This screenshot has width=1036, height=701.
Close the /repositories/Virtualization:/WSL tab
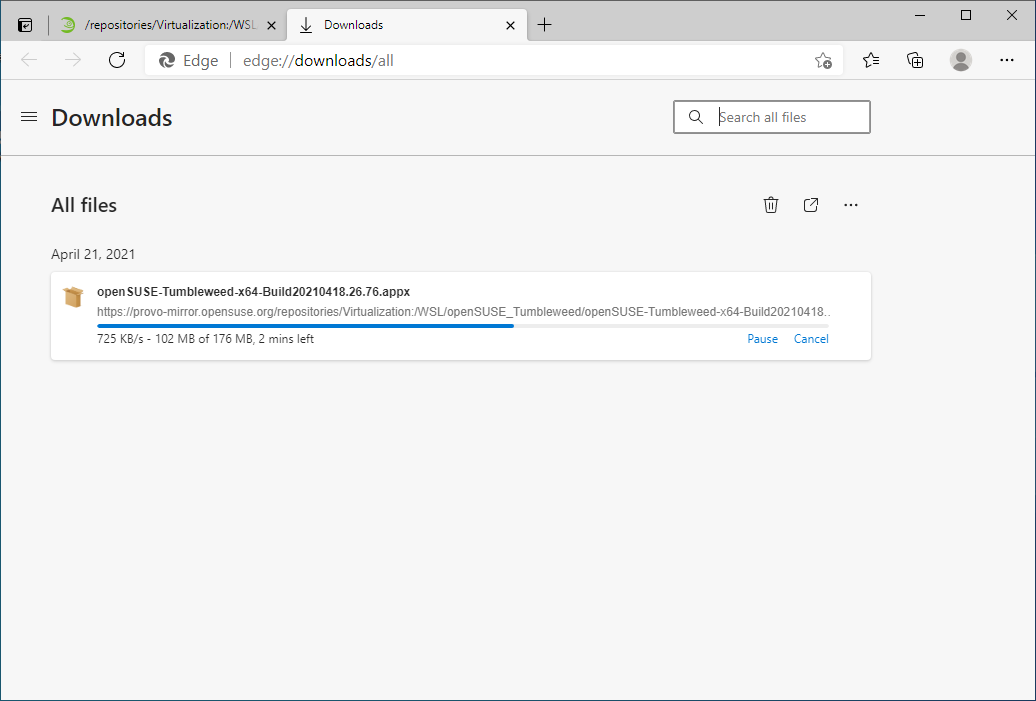(271, 25)
